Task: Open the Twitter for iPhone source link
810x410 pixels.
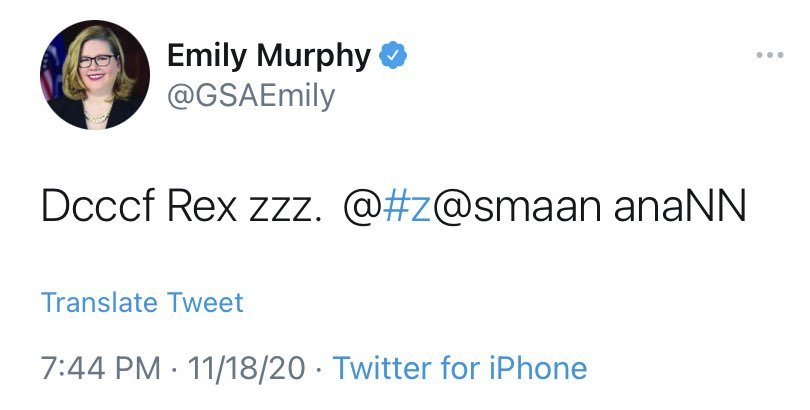Action: coord(459,368)
